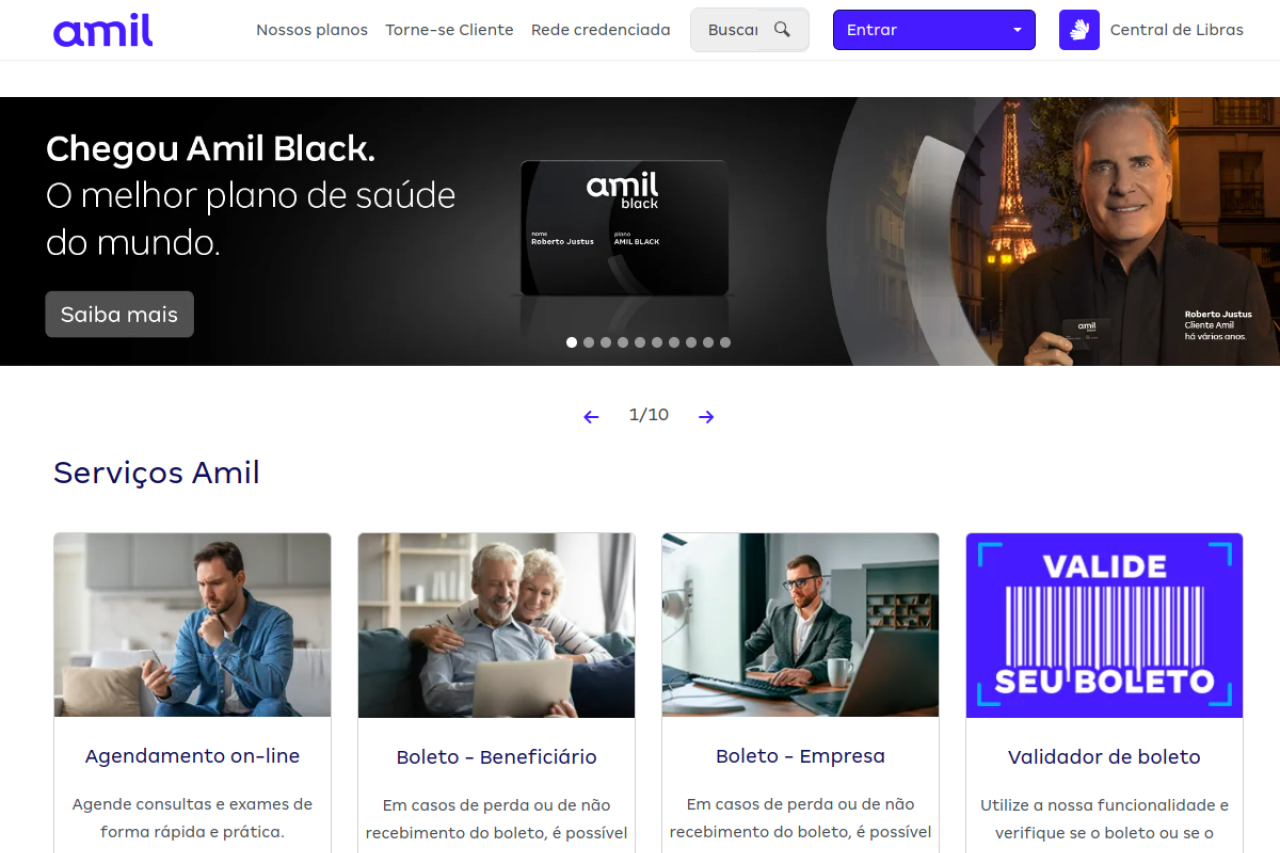Select the last carousel dot indicator
This screenshot has width=1280, height=853.
[x=725, y=342]
